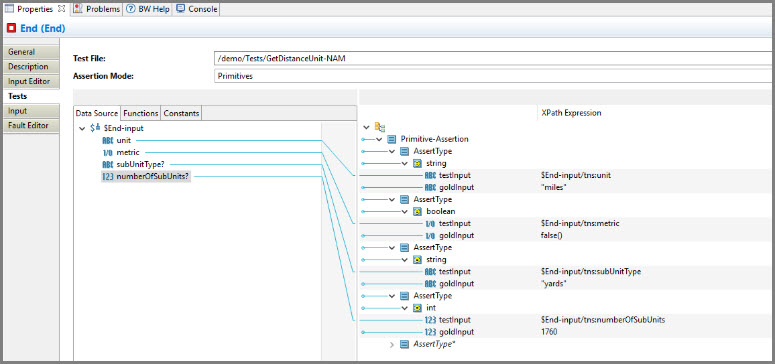Click the Primitive-Assertion element icon
The width and height of the screenshot is (775, 364).
coord(392,139)
